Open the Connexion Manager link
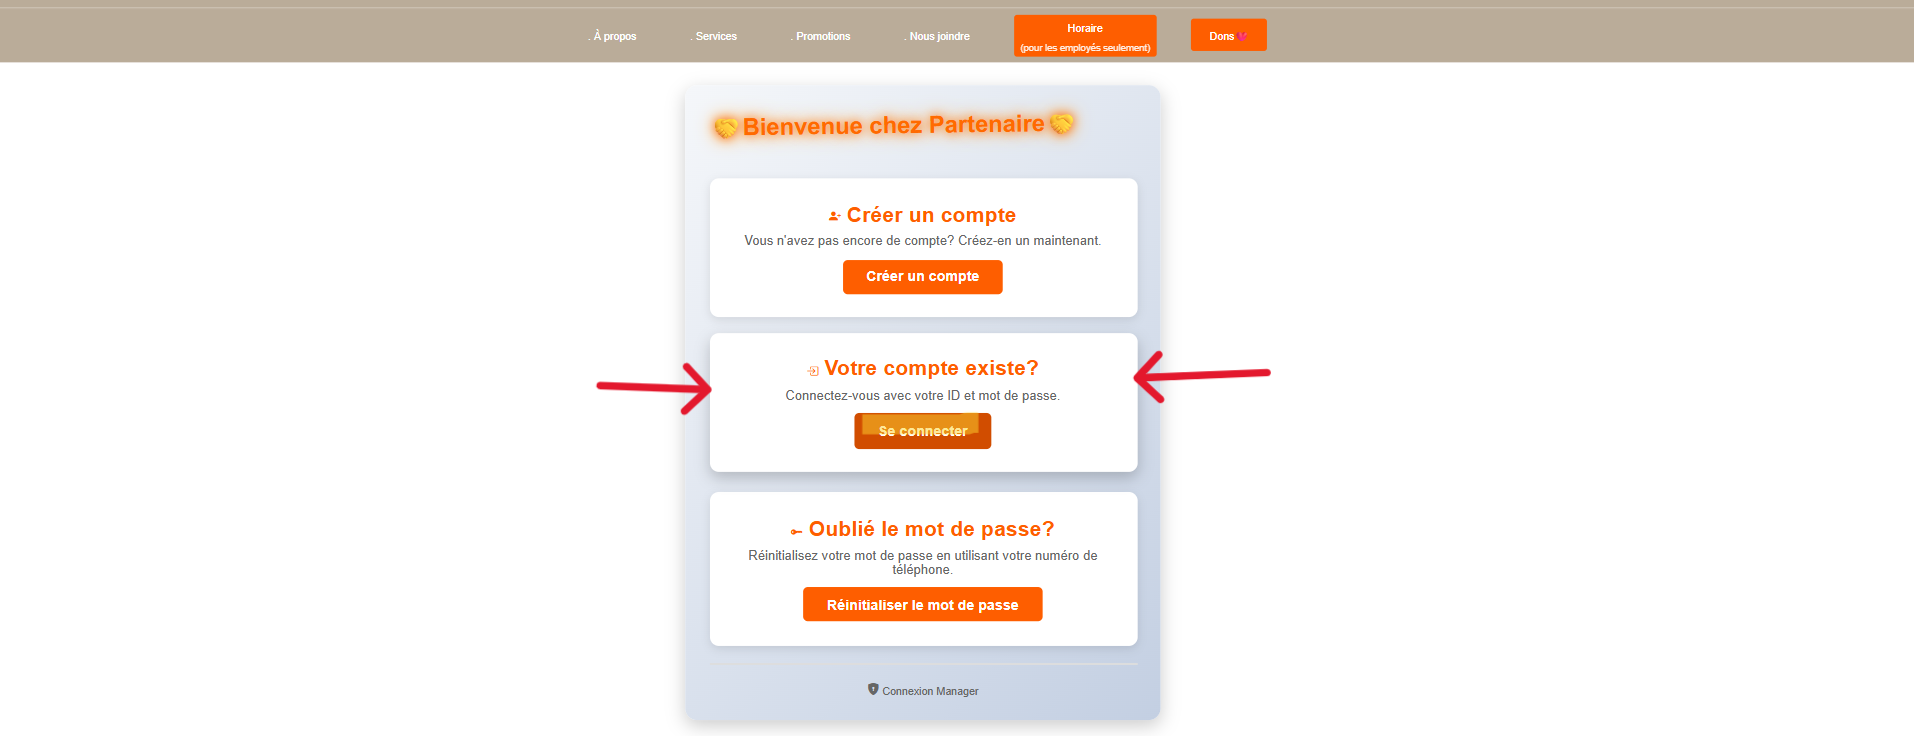 pyautogui.click(x=930, y=691)
